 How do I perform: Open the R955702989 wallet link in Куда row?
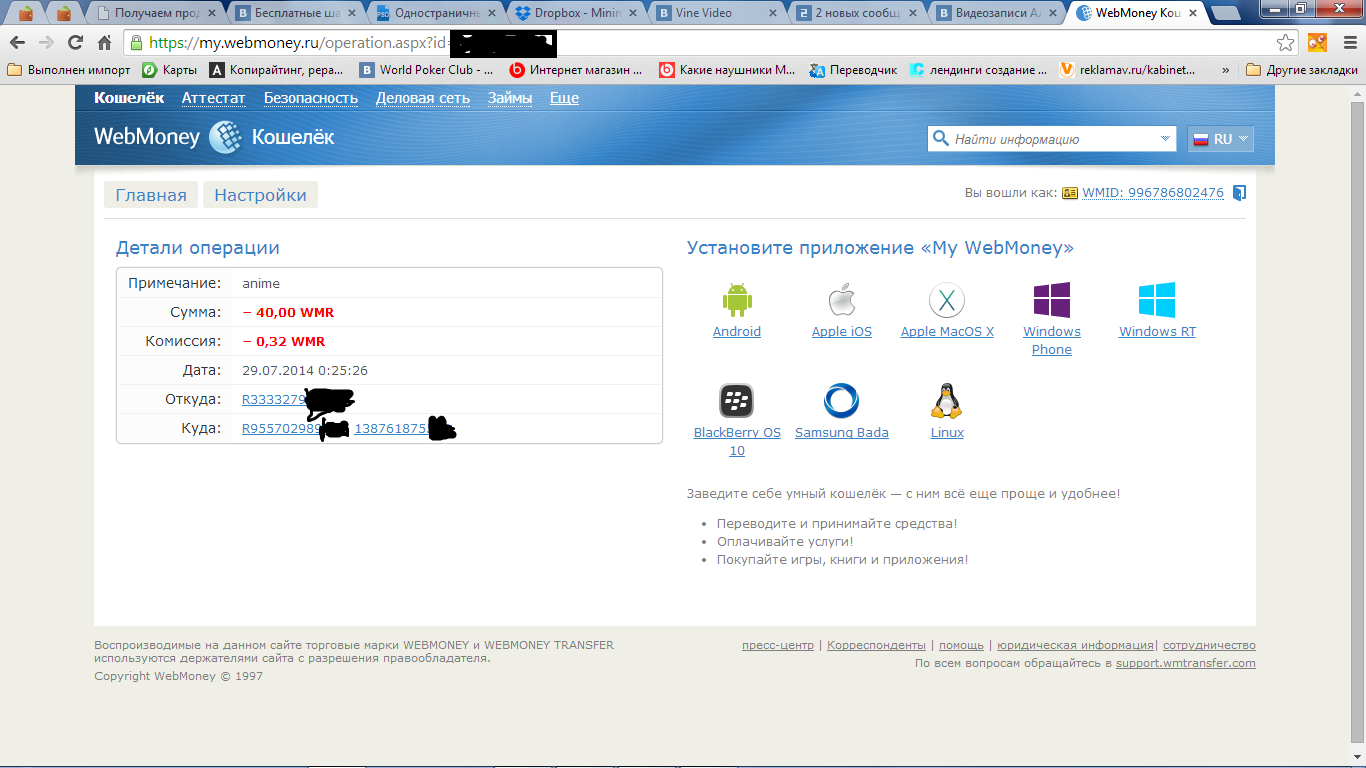284,428
